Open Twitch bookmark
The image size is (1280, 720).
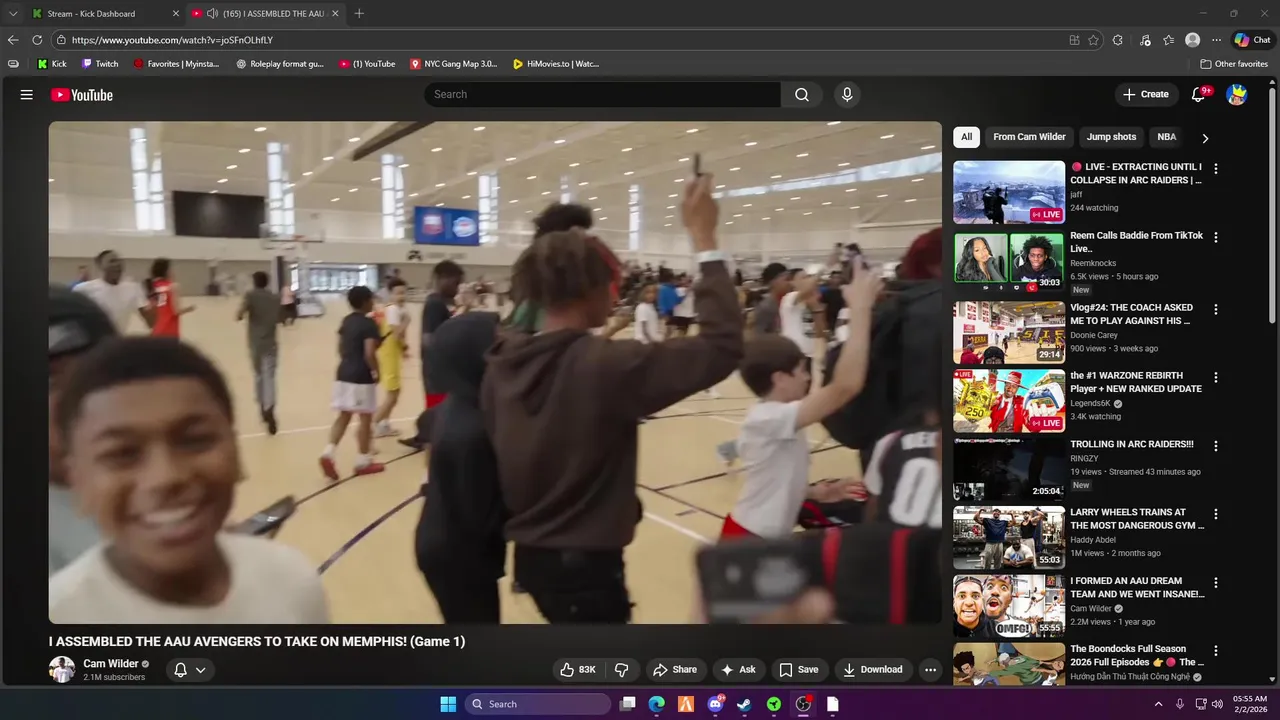tap(100, 64)
